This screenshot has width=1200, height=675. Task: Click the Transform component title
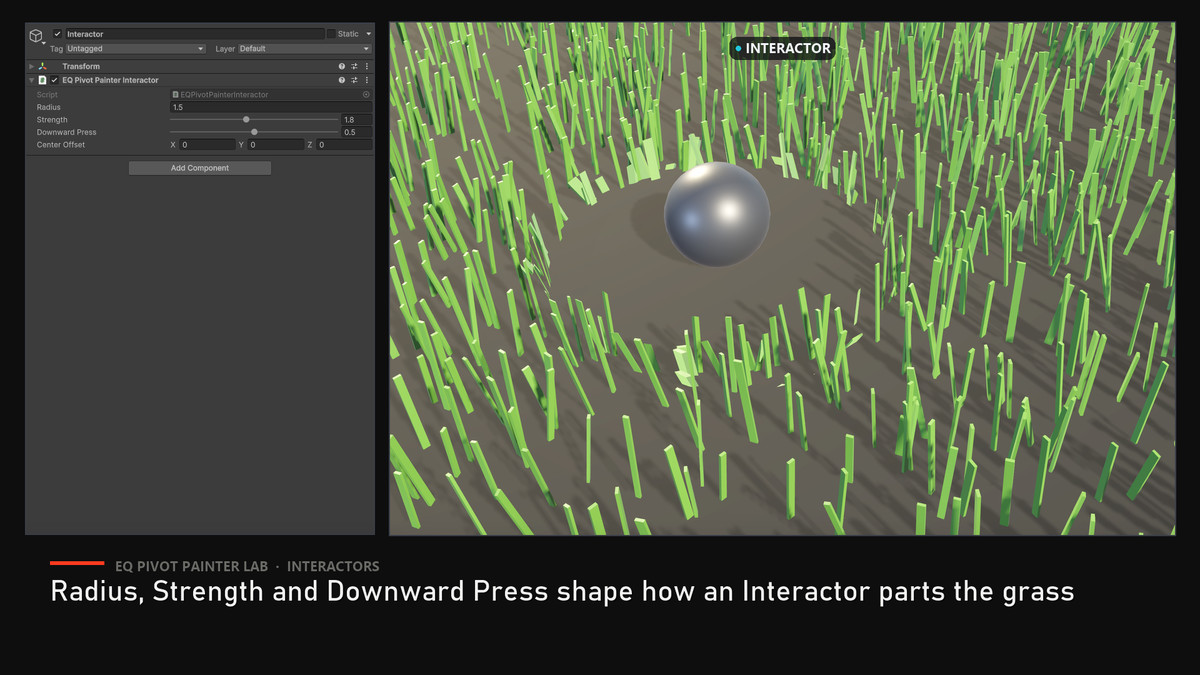[81, 67]
